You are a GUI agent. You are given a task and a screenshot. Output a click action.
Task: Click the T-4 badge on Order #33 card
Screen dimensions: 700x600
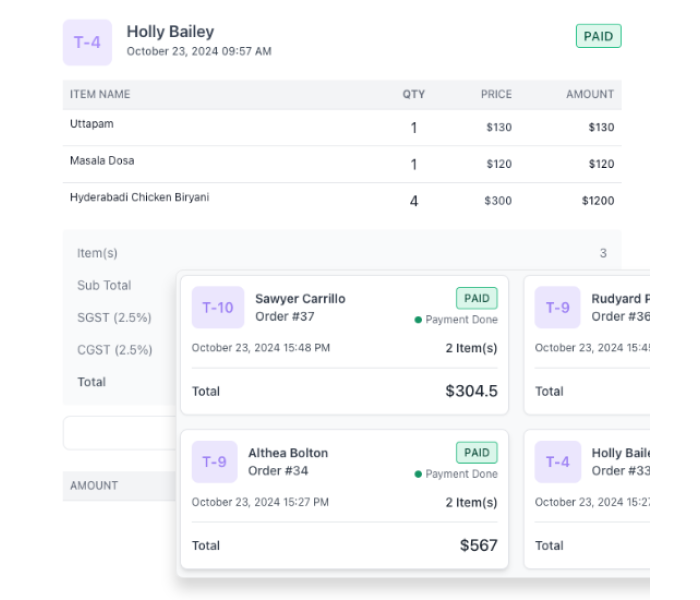[558, 462]
